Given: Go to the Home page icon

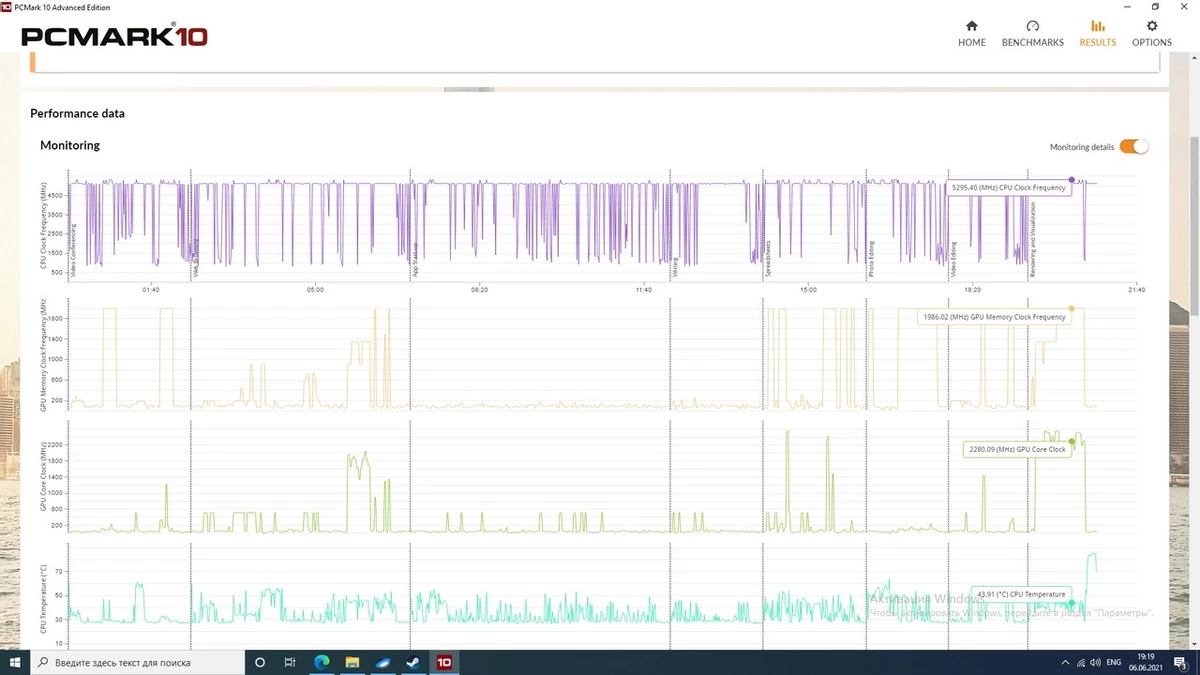Looking at the screenshot, I should (x=971, y=27).
